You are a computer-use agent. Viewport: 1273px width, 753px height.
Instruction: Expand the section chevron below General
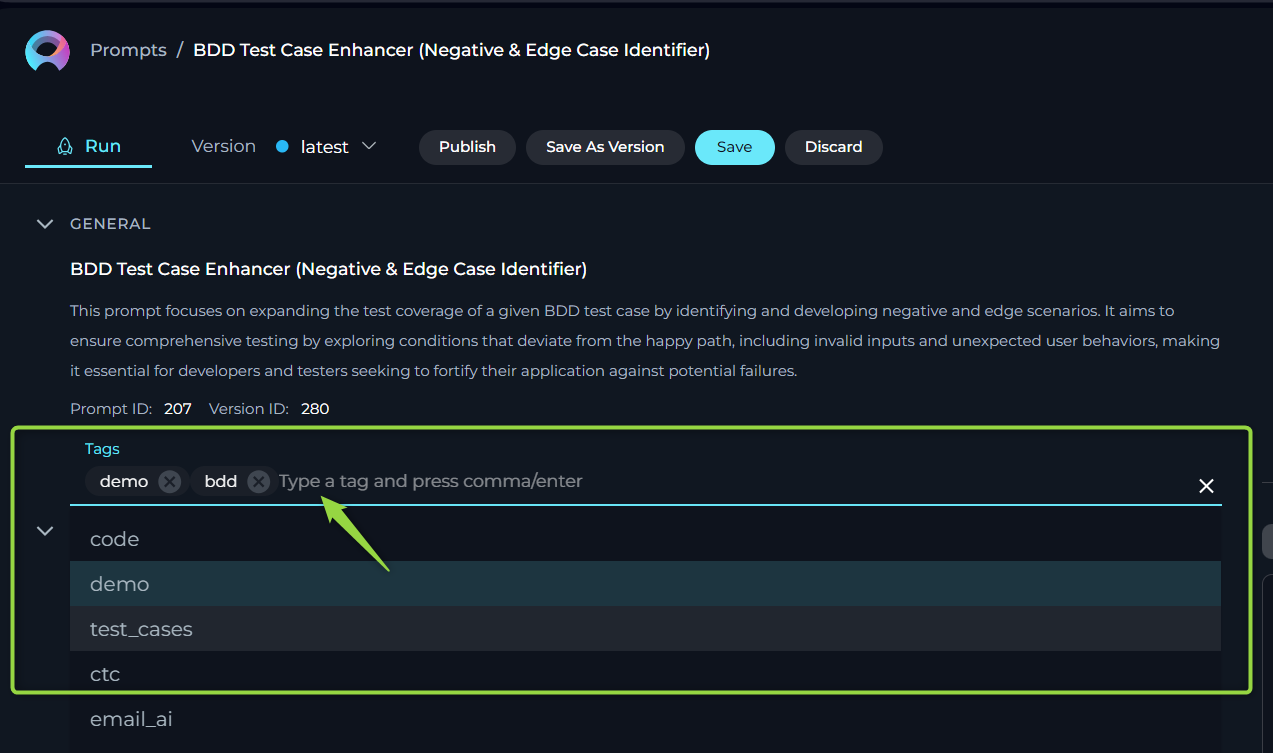(45, 531)
